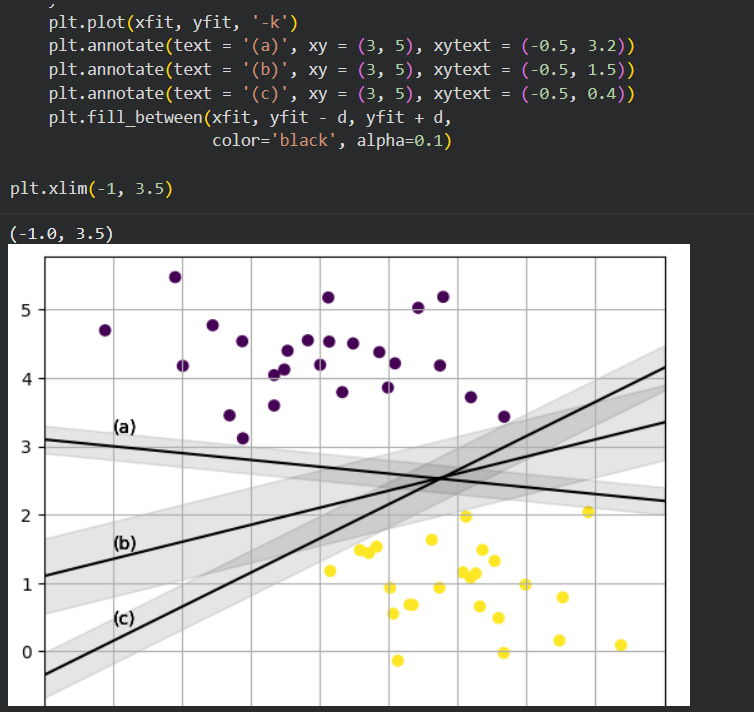This screenshot has width=754, height=712.
Task: Click the output text (-1.0, 3.5)
Action: (x=62, y=234)
